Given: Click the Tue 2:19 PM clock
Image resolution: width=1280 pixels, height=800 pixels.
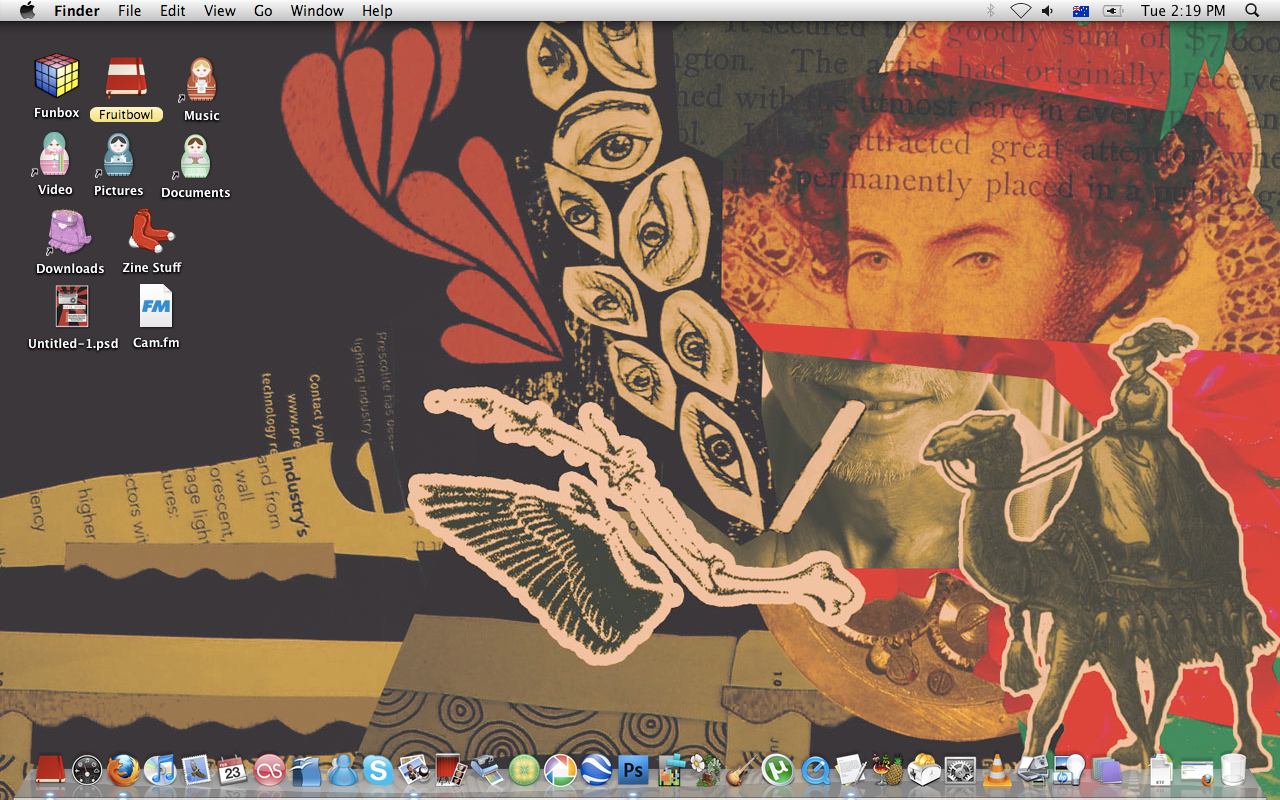Looking at the screenshot, I should click(1183, 11).
